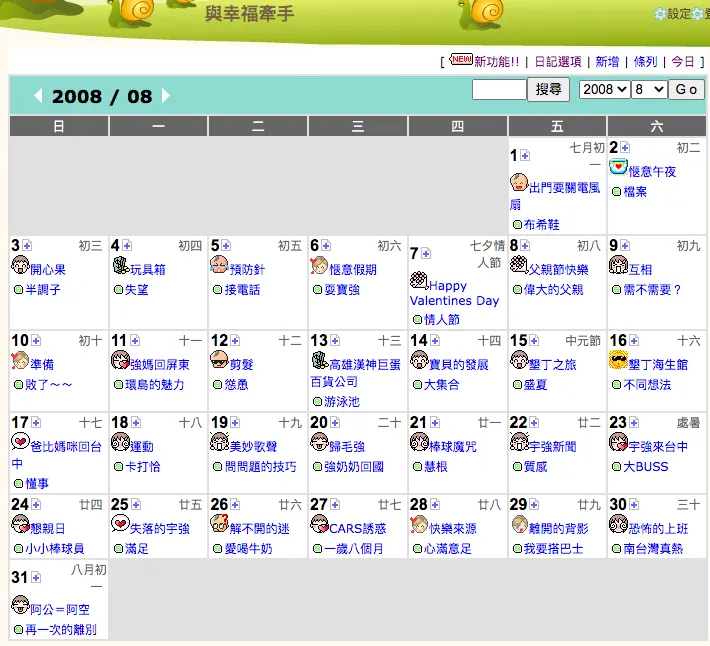
Task: Open the 恐怖的上班 entry
Action: [x=658, y=529]
